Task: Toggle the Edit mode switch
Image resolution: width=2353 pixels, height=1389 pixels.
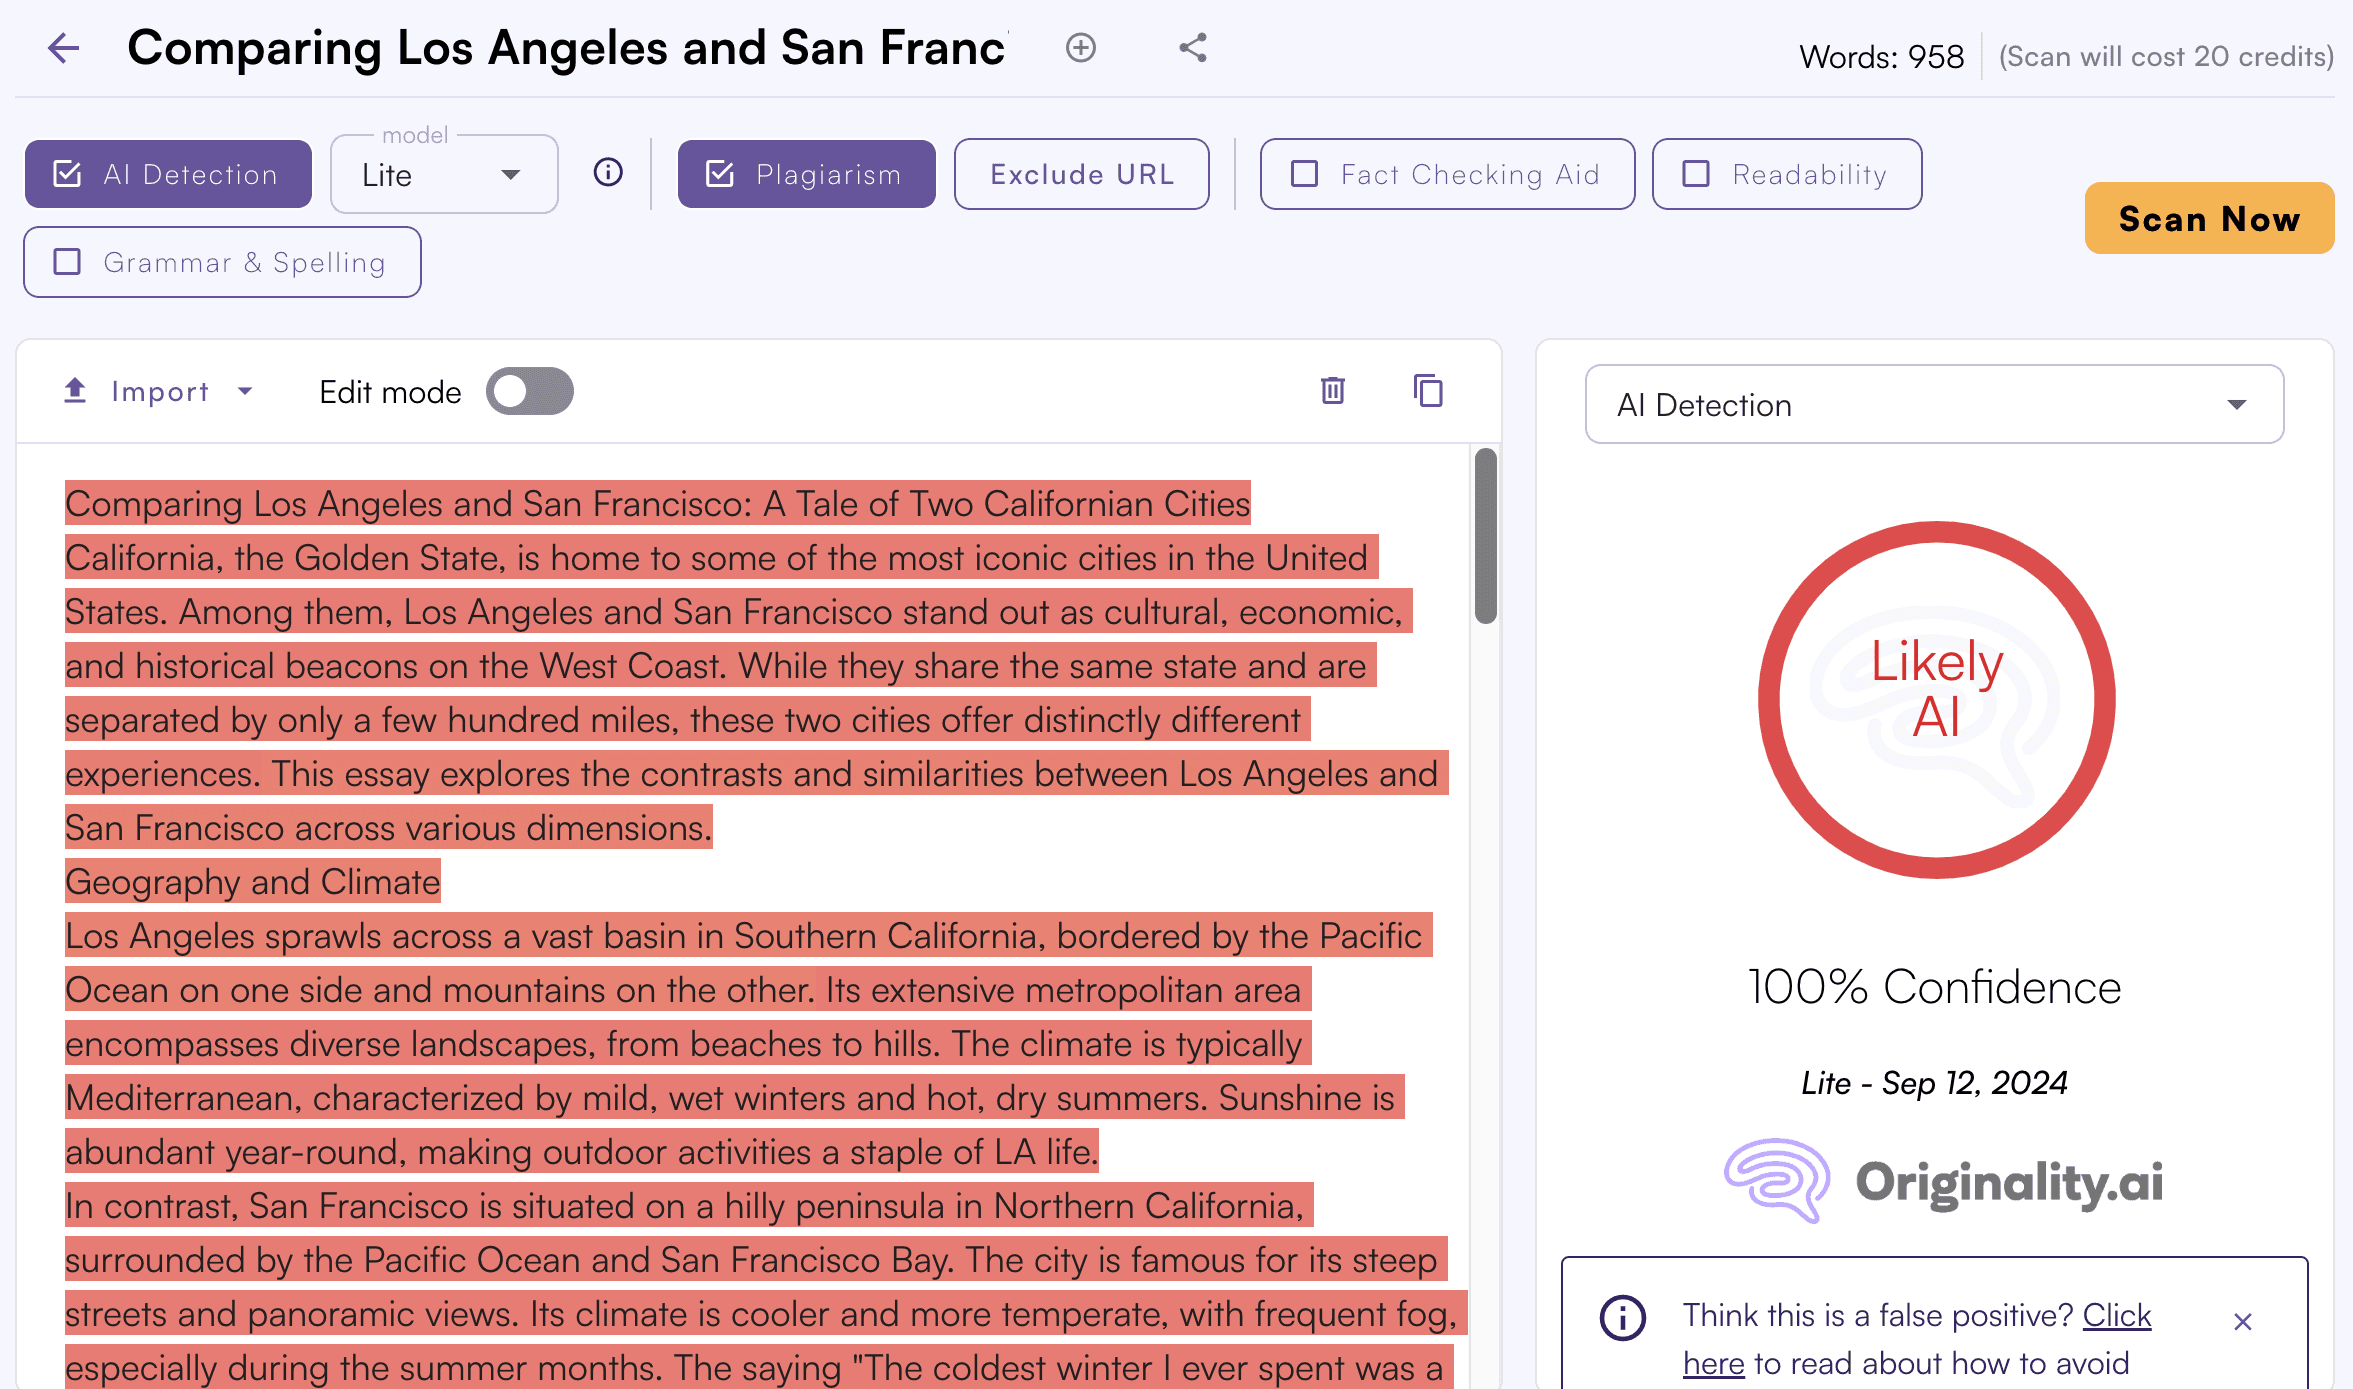Action: (529, 391)
